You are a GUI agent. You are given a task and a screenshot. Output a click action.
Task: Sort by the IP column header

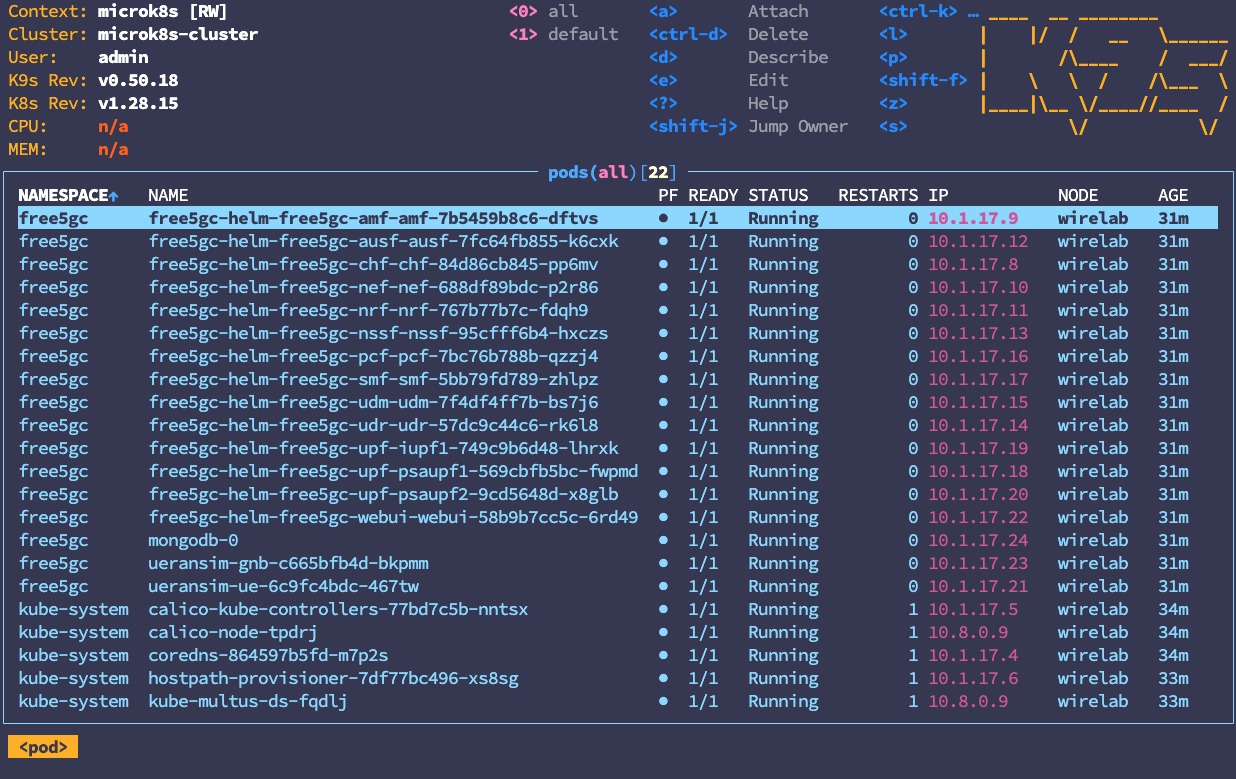938,195
